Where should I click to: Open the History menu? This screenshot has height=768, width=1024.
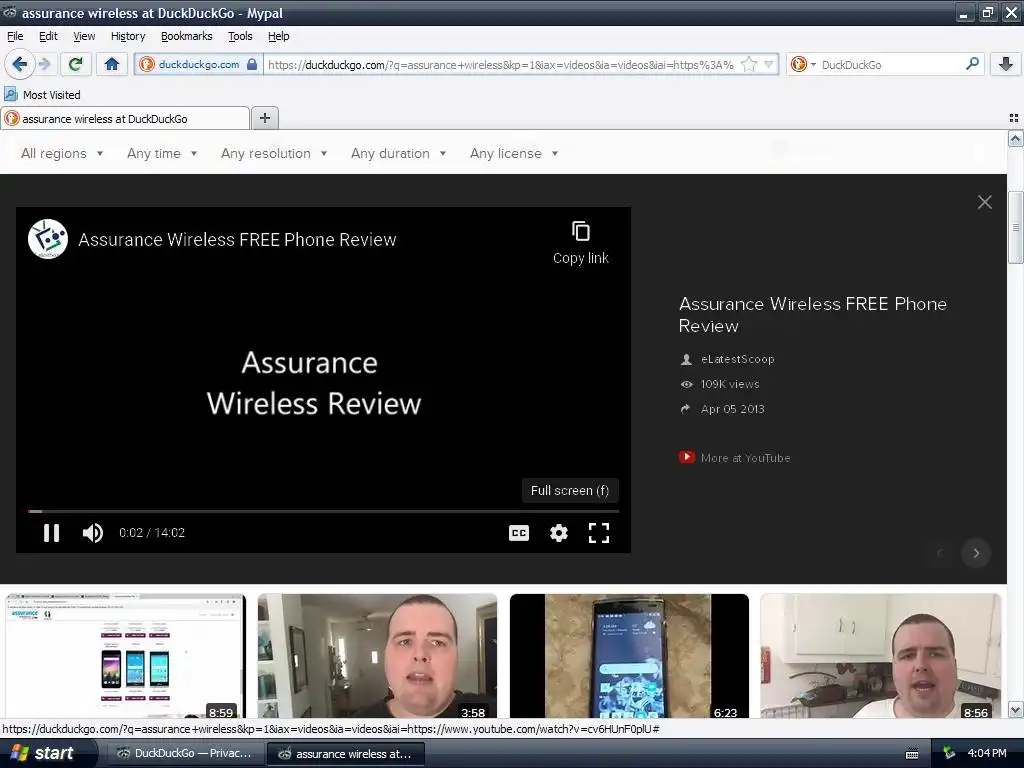128,36
